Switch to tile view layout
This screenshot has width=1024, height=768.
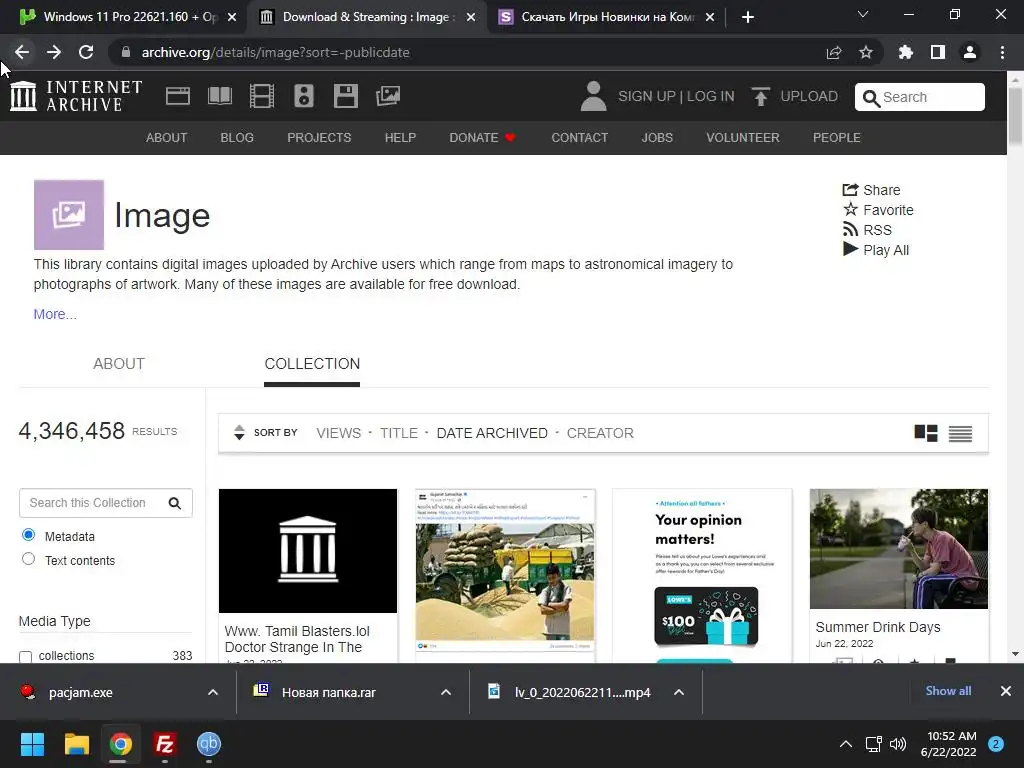[925, 433]
